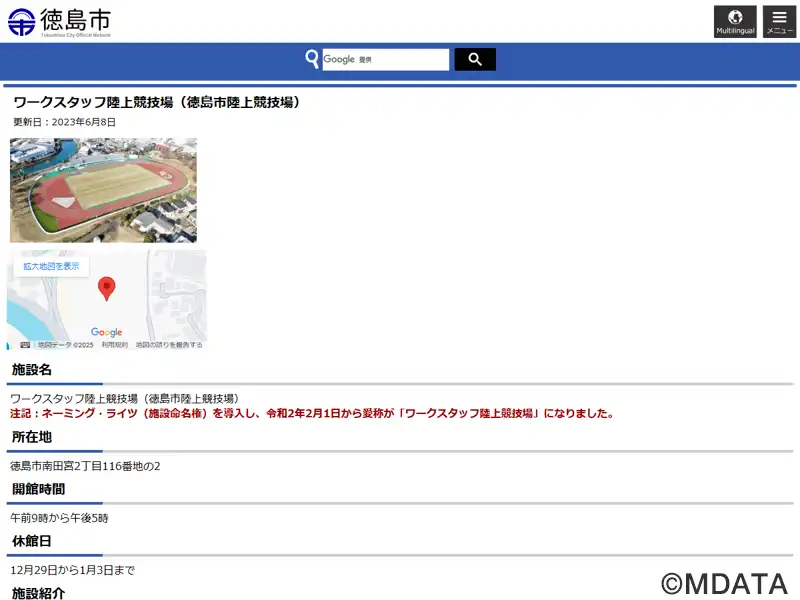
Task: Click the 開館時間 section heading
Action: 38,489
